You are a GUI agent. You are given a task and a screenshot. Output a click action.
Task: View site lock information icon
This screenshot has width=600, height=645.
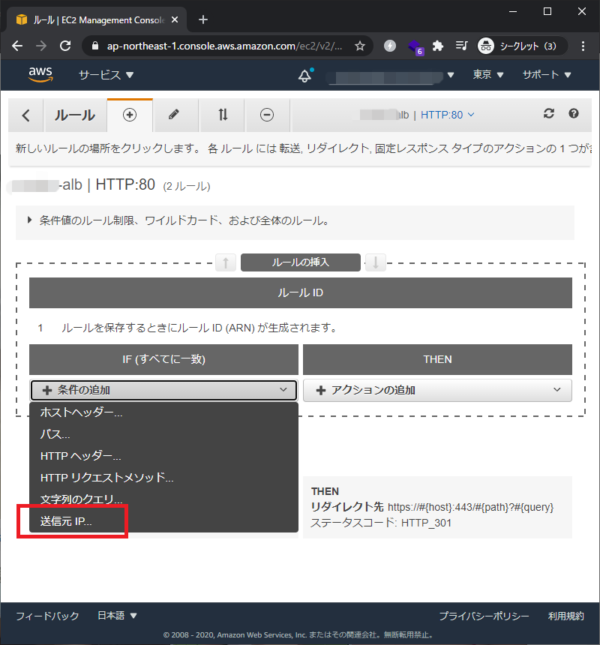coord(95,46)
